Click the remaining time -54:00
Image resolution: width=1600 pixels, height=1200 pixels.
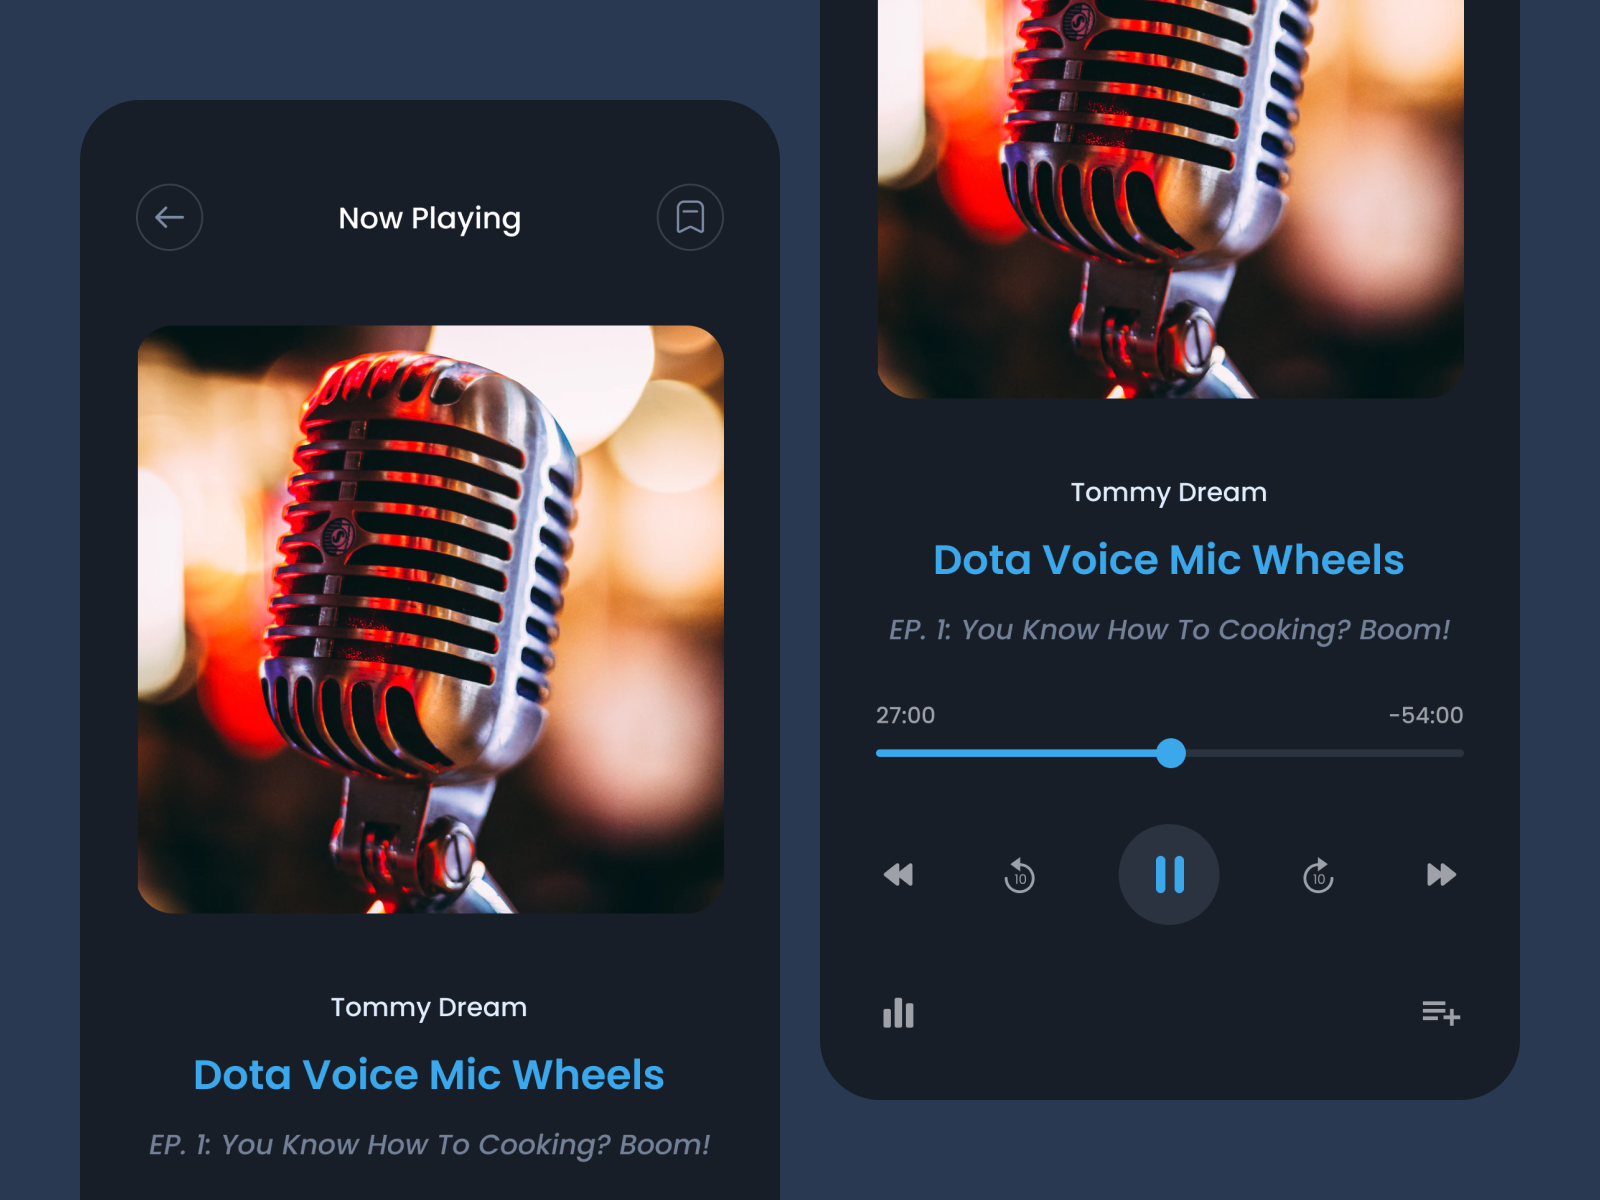pos(1425,715)
